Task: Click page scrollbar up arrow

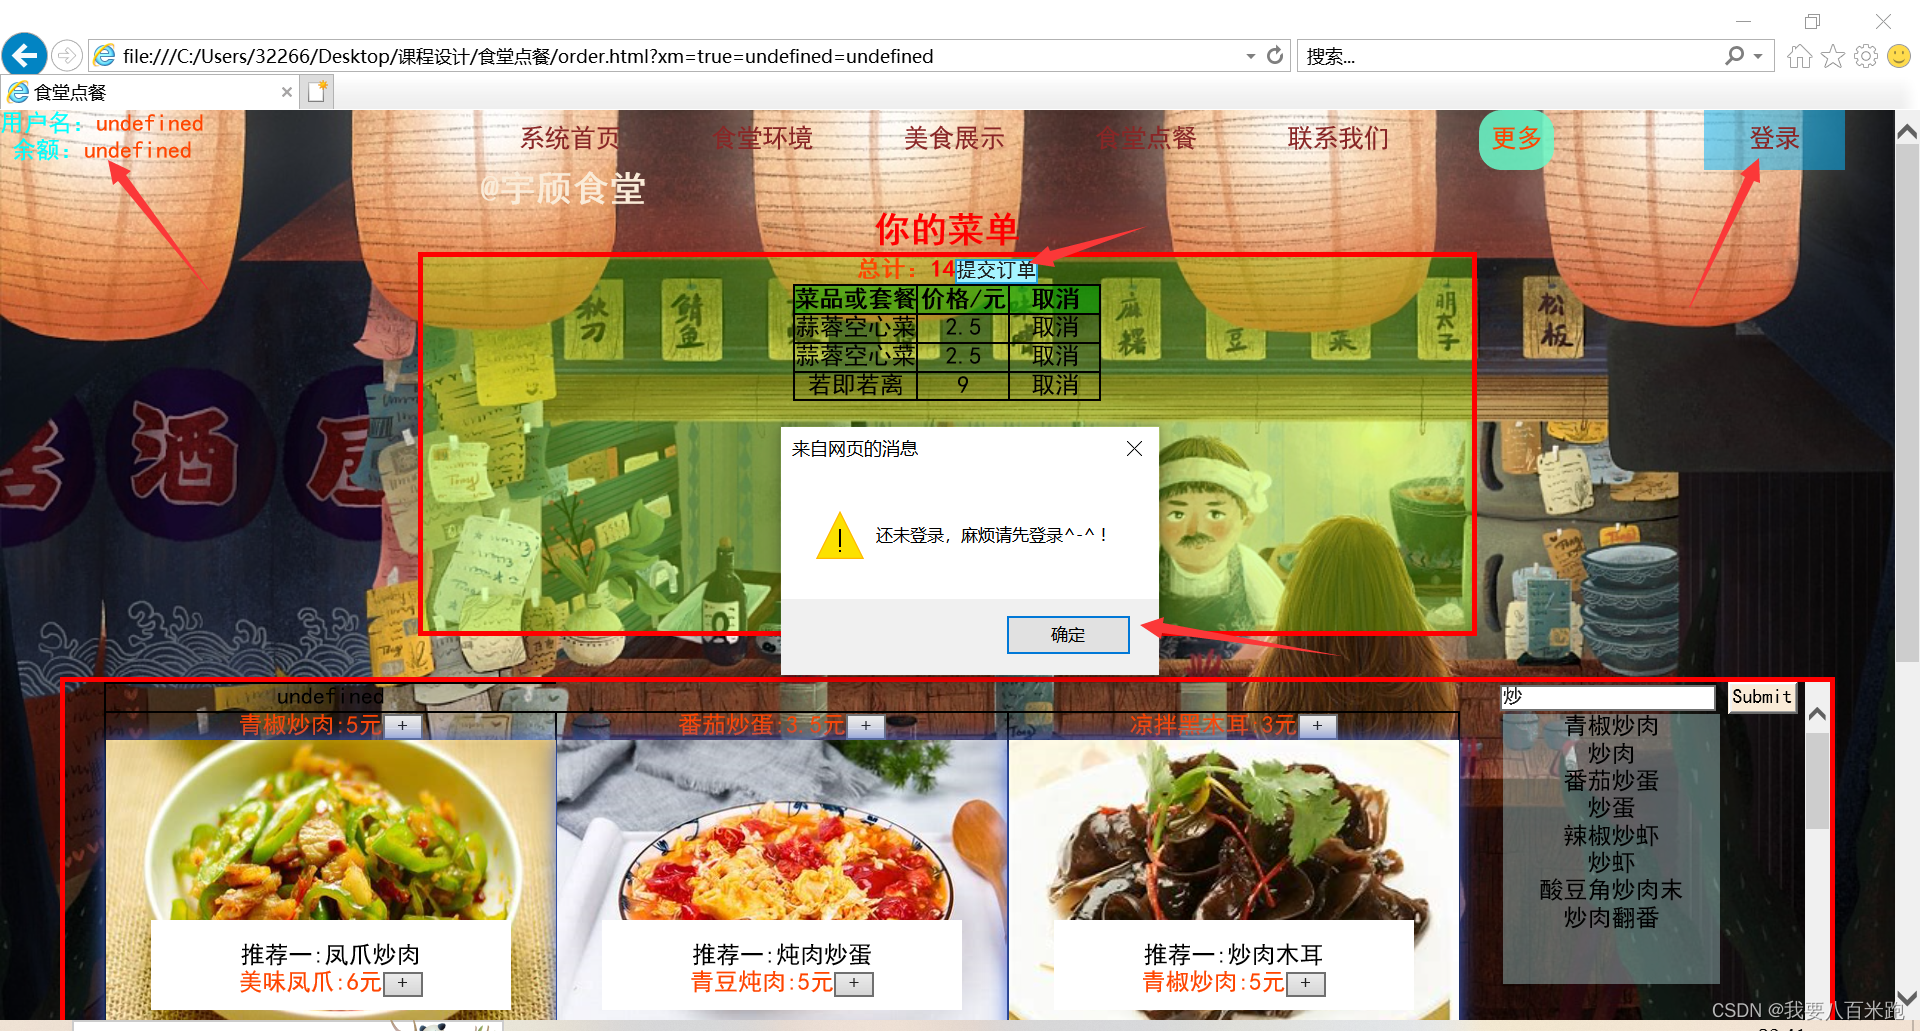Action: coord(1907,132)
